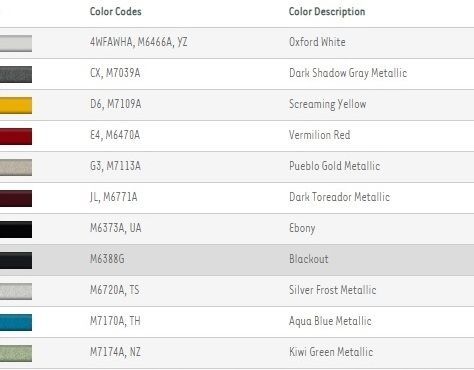Click the Aqua Blue Metallic description
The height and width of the screenshot is (370, 474).
330,321
